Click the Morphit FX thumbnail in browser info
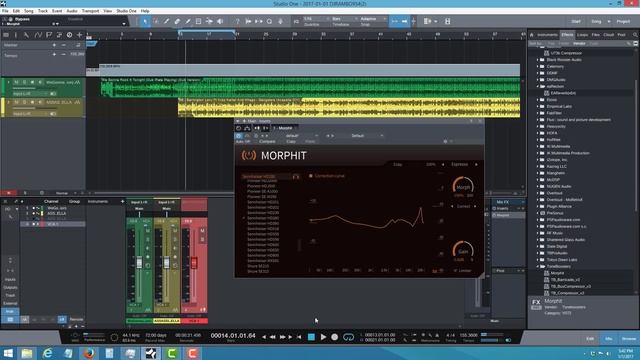Viewport: 640px width, 360px height. click(536, 303)
